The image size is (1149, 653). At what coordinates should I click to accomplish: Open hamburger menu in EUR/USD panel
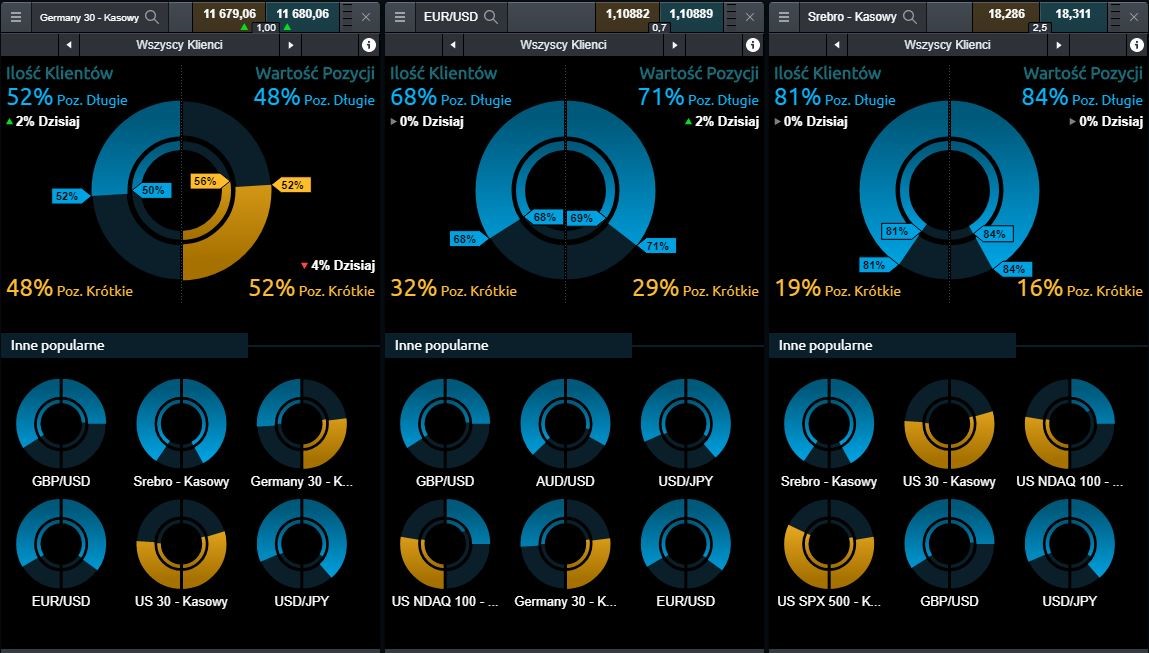coord(400,17)
